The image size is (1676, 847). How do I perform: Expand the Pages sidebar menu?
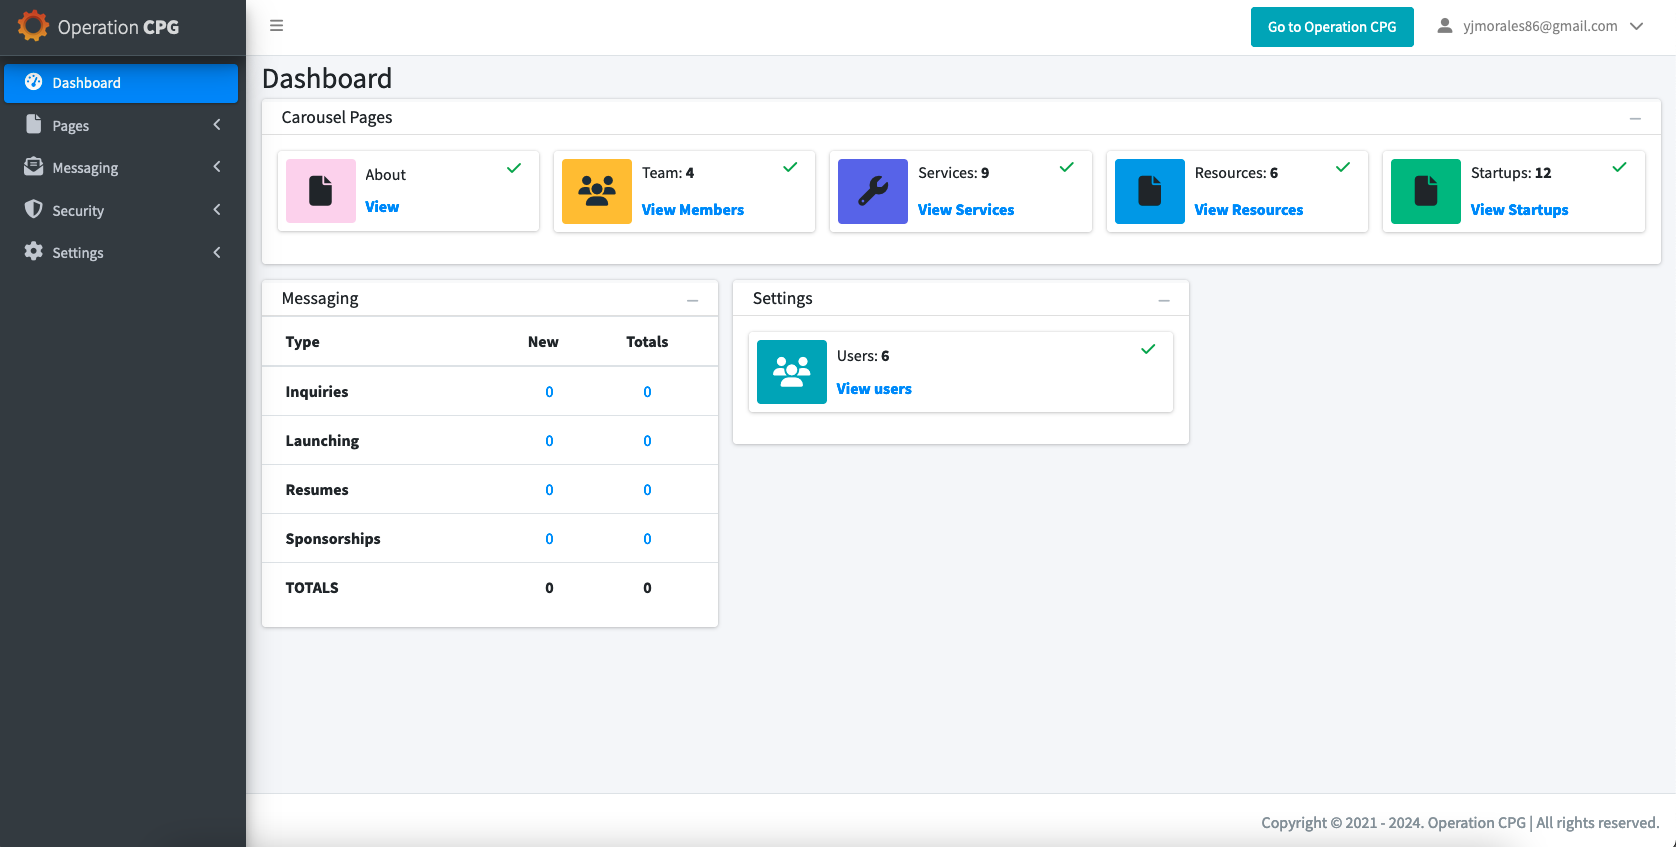[x=121, y=125]
